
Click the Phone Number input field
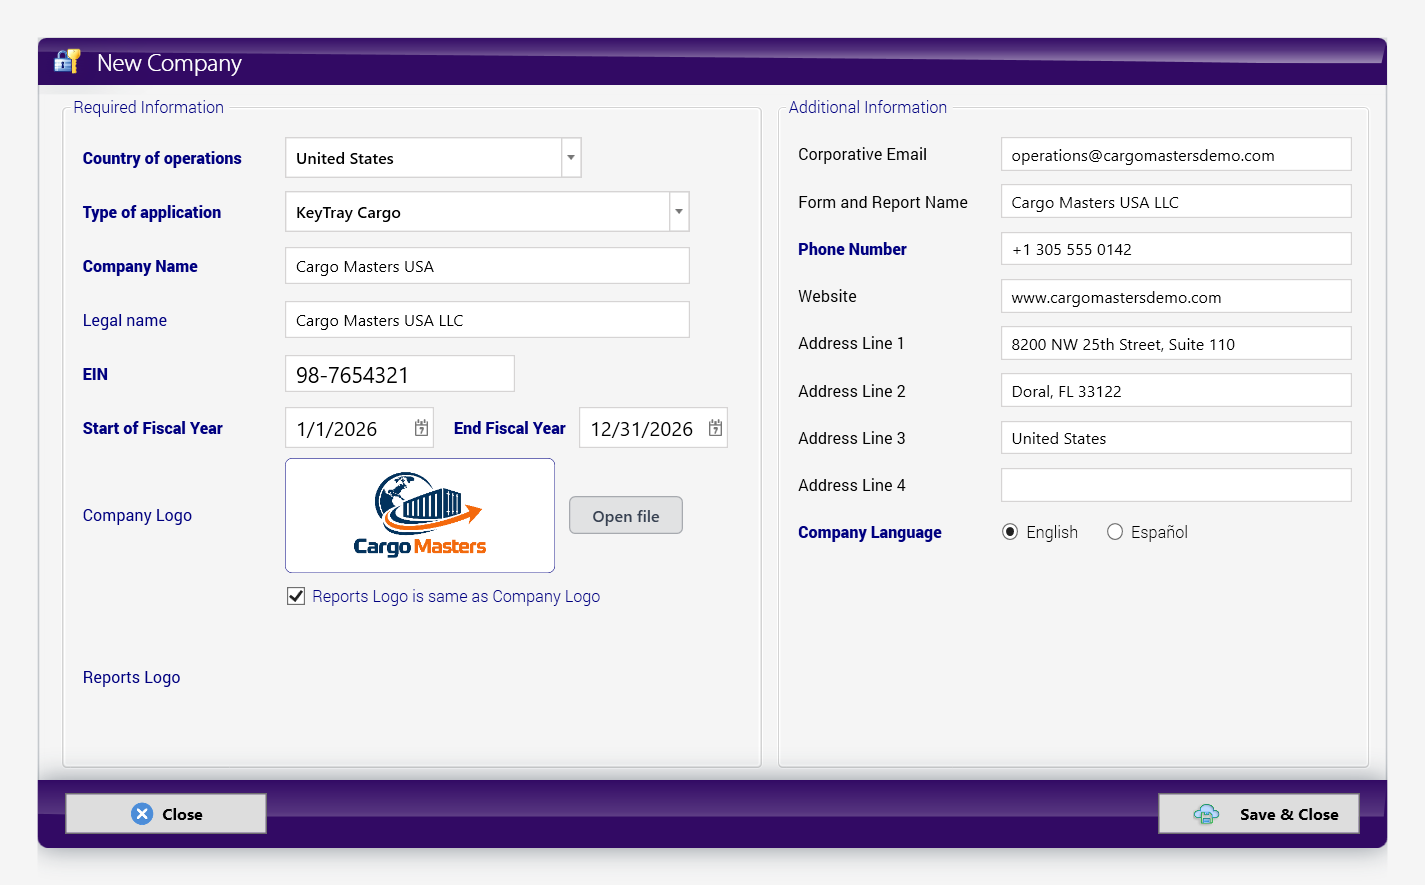[1176, 249]
